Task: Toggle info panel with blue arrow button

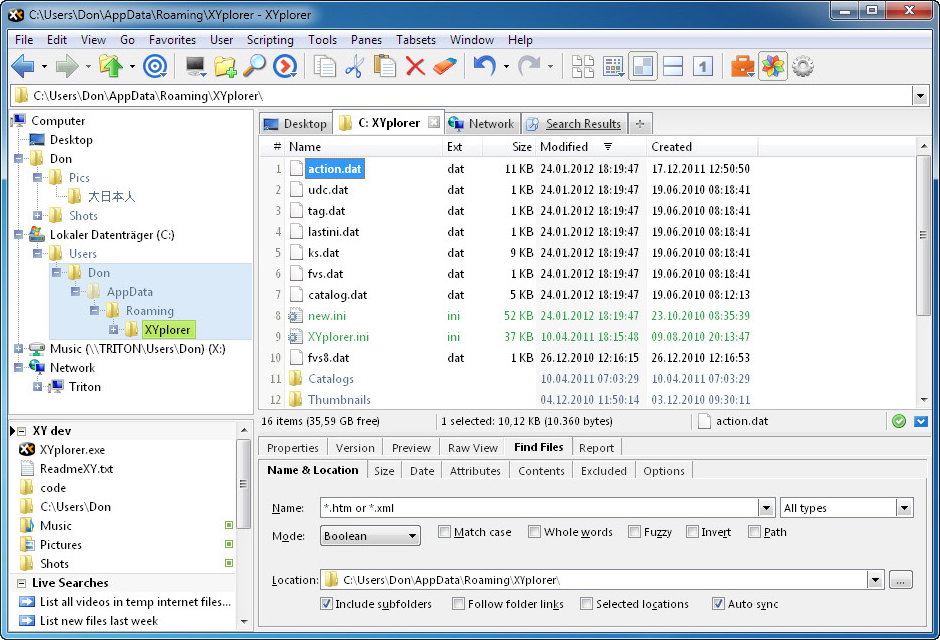Action: 921,421
